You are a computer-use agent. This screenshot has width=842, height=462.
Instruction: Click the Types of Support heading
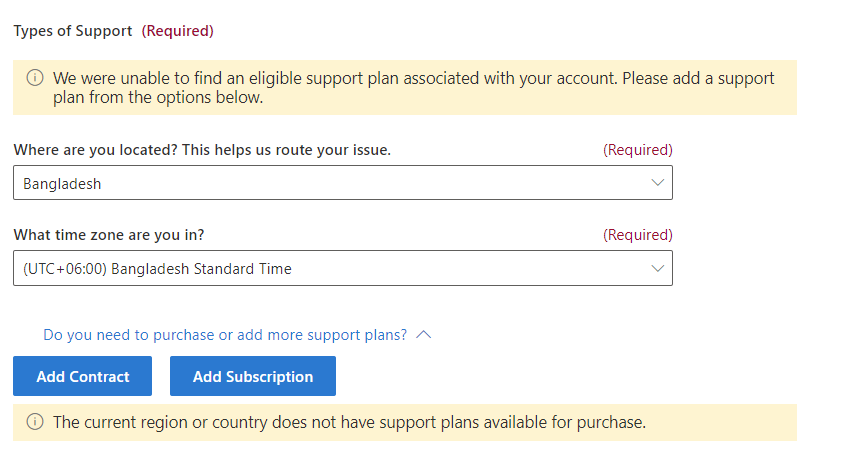click(72, 31)
